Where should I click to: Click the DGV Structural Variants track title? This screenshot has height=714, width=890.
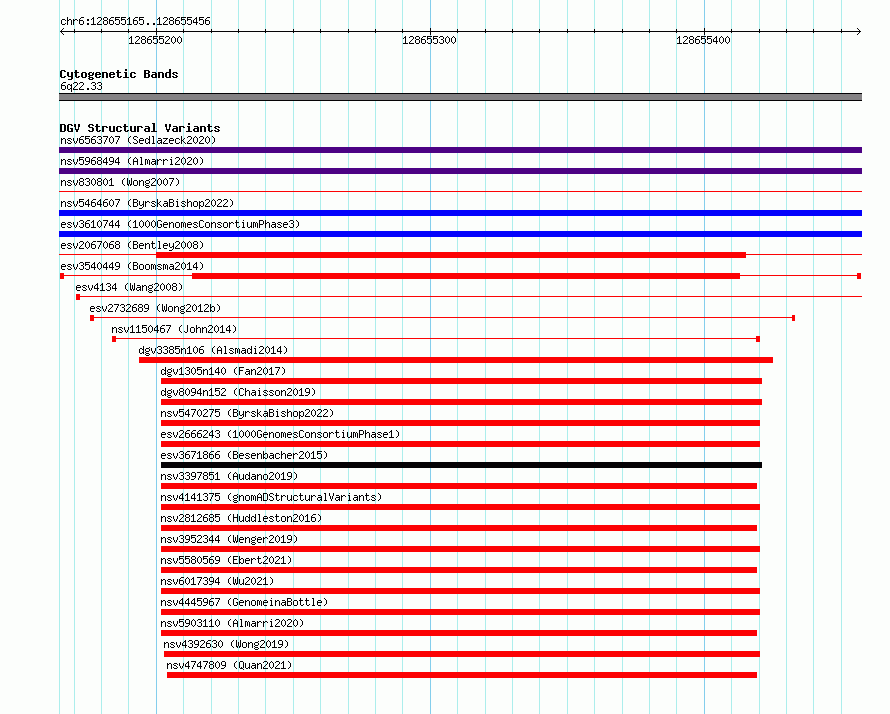click(140, 128)
